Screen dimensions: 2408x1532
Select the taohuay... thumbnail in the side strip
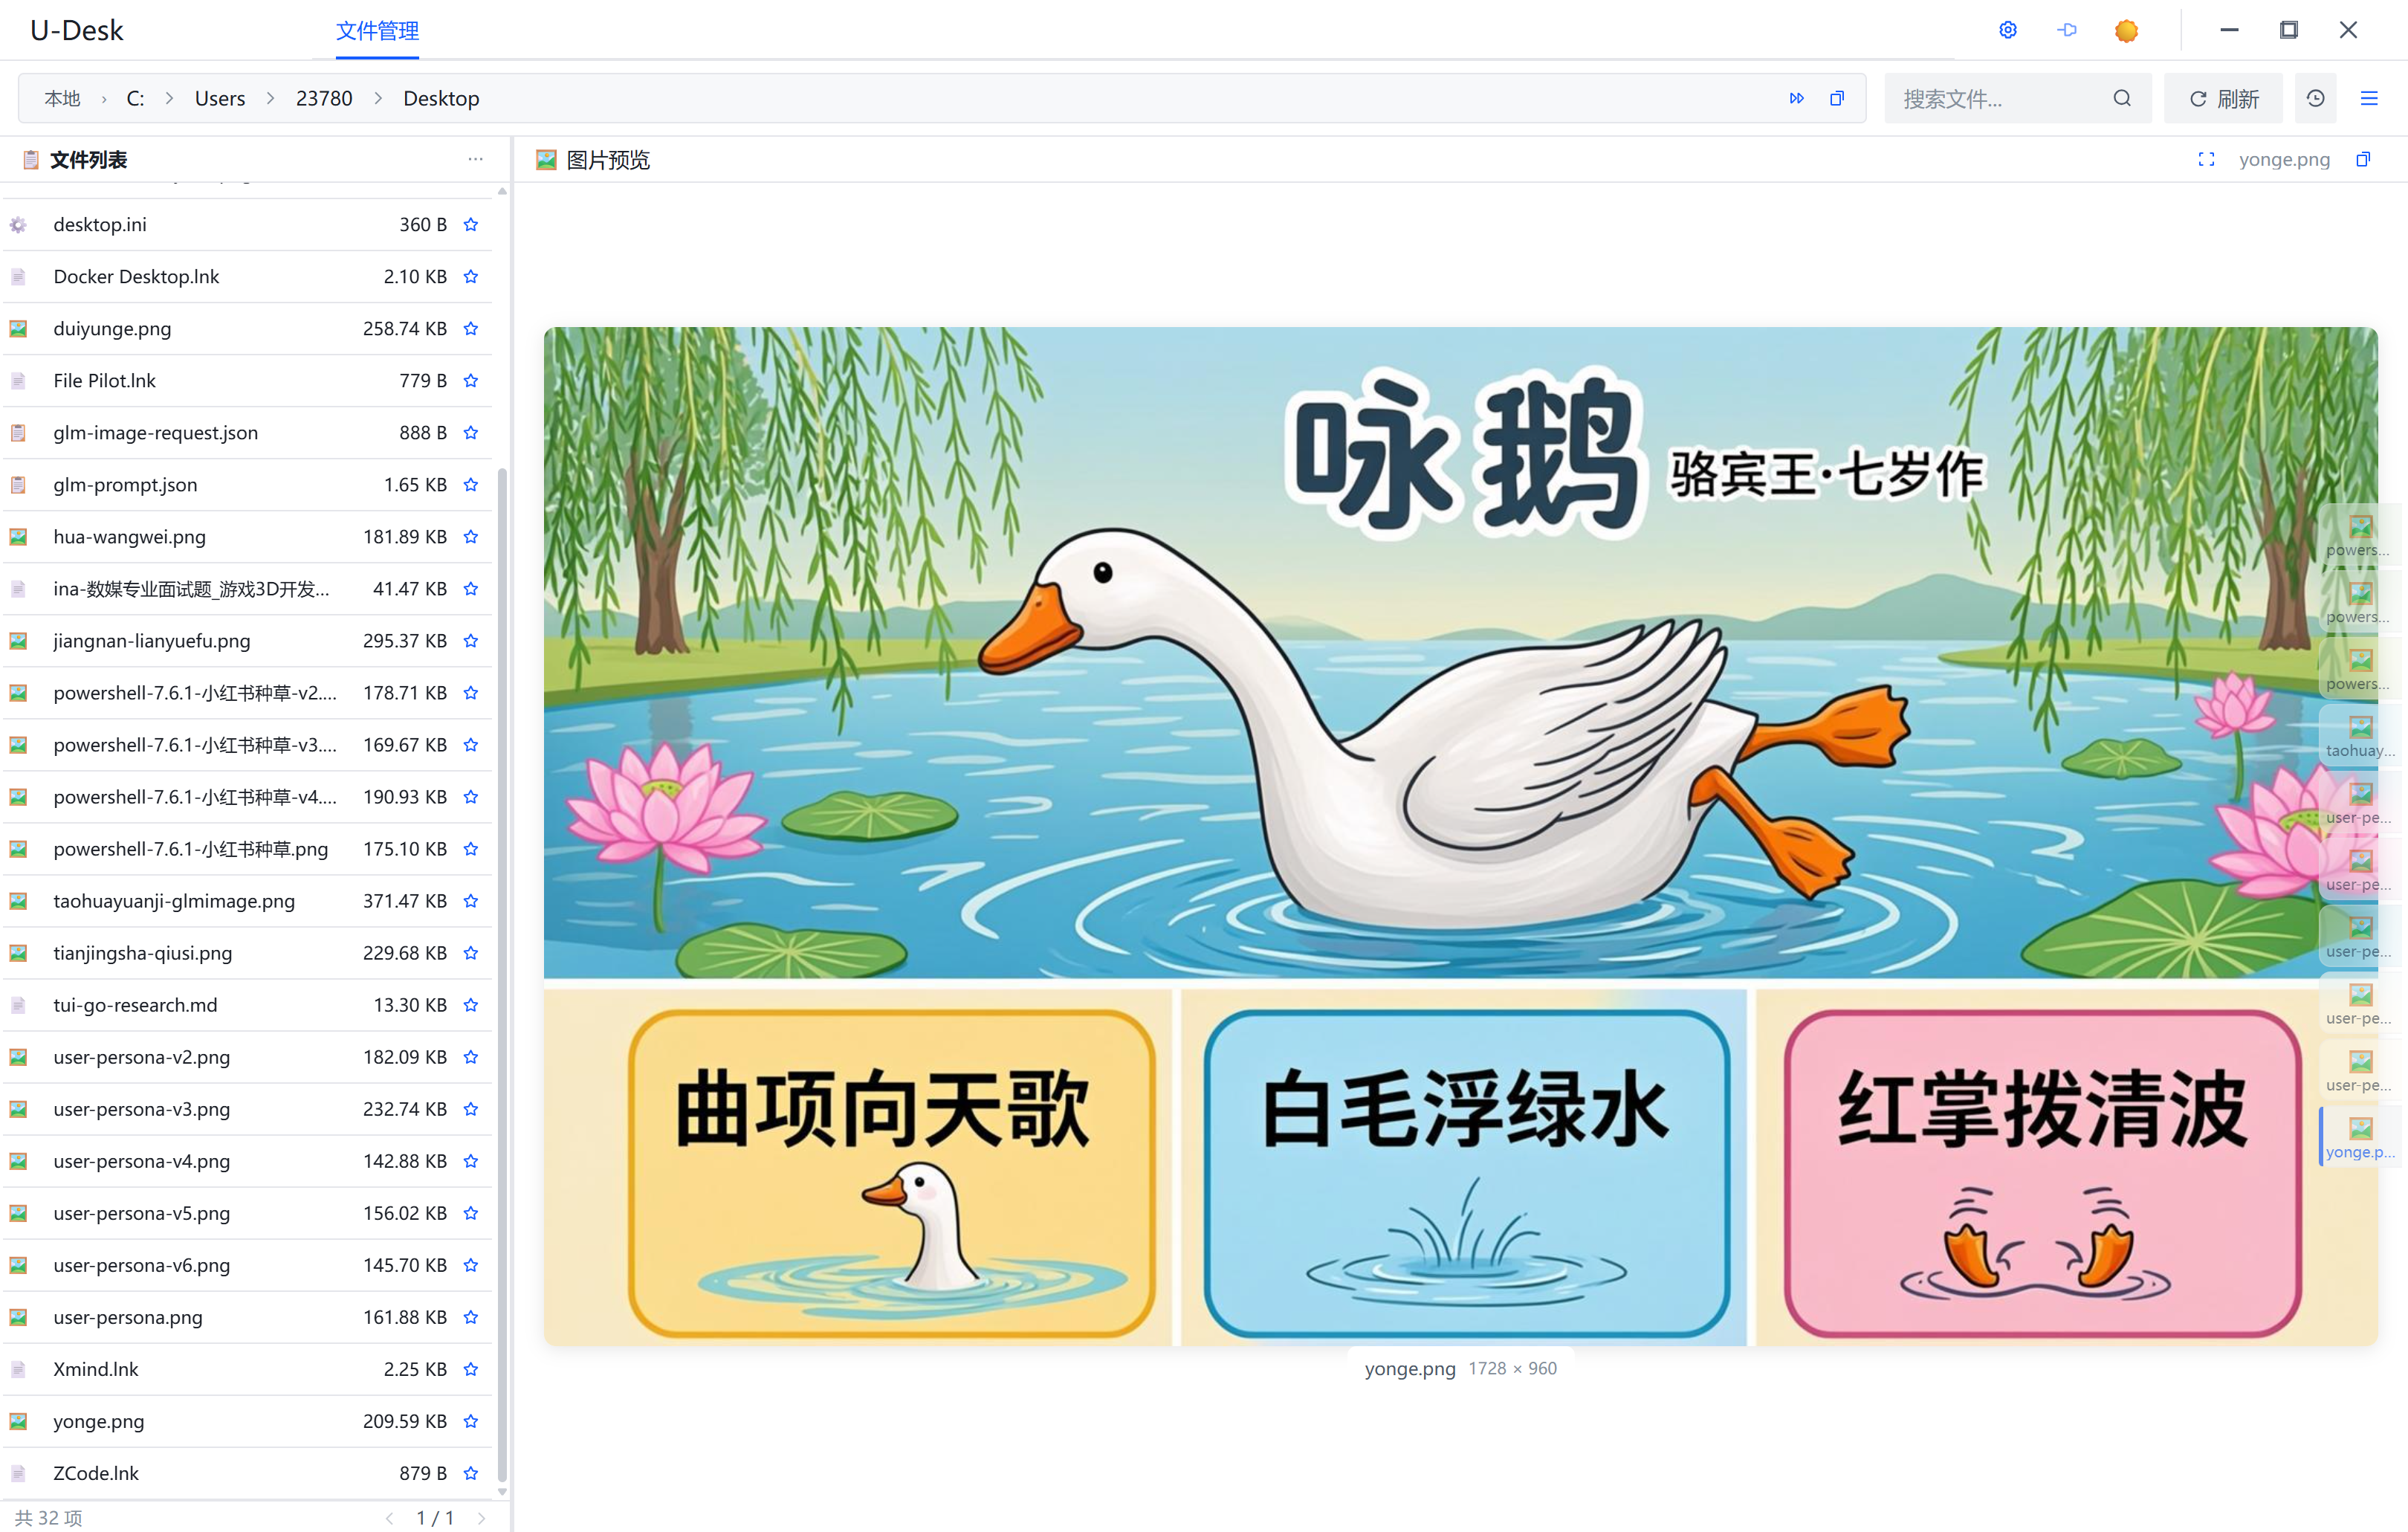click(x=2360, y=736)
